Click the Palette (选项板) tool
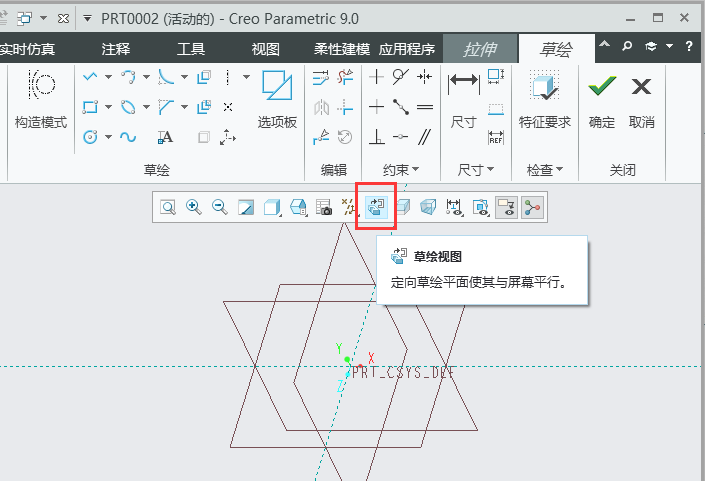Screen dimensions: 705x481 pyautogui.click(x=277, y=98)
